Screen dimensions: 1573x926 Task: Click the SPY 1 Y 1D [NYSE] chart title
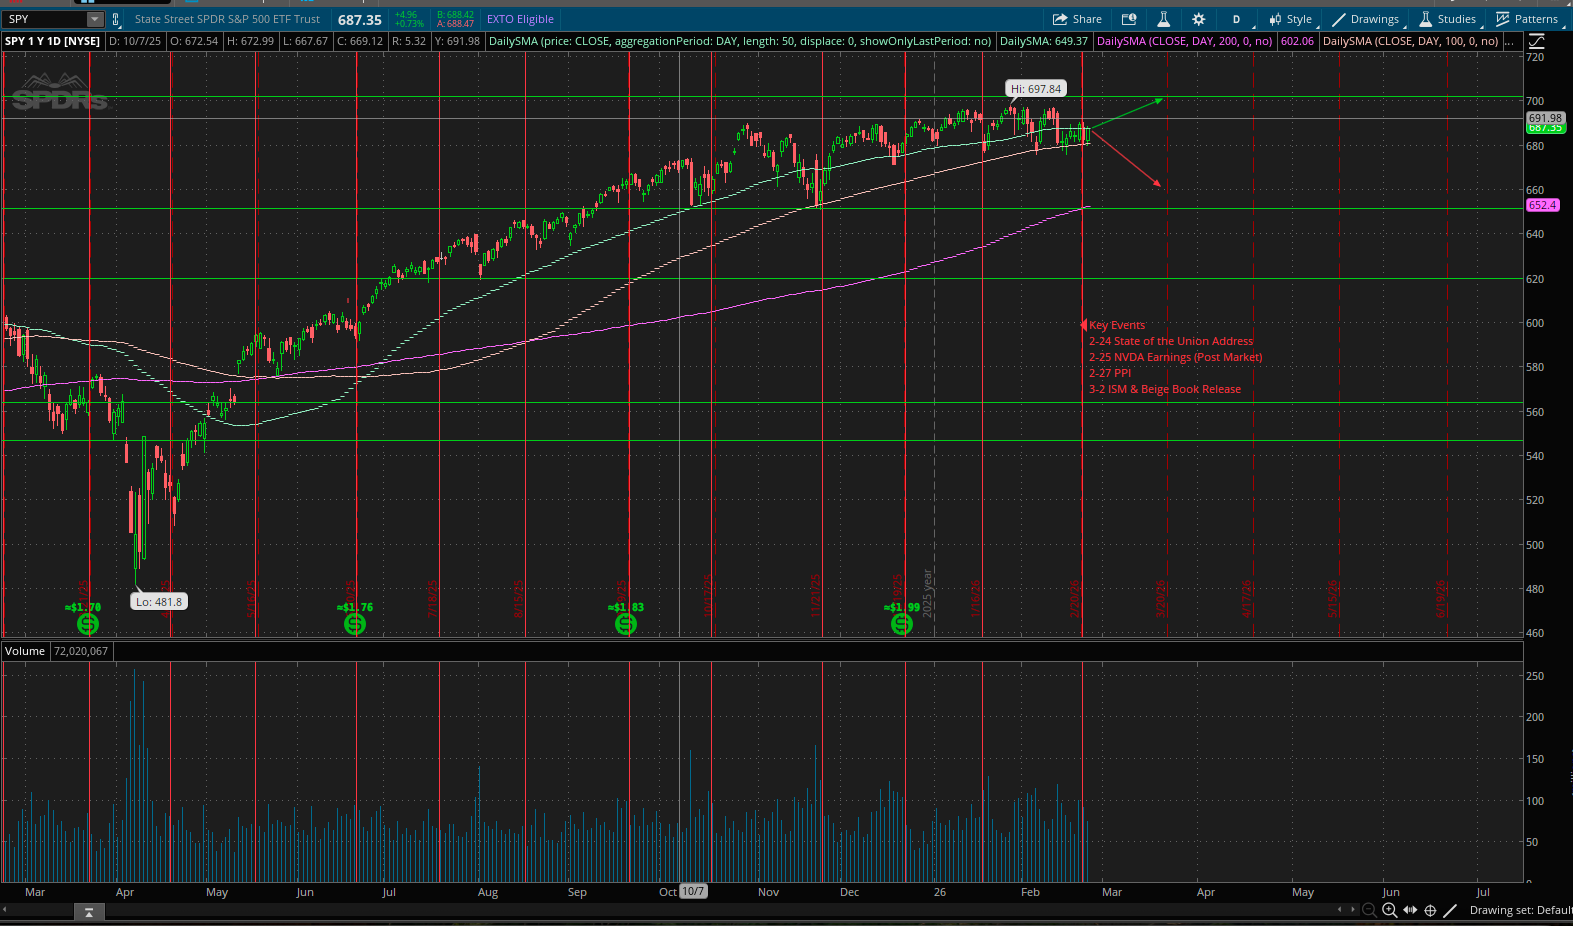(x=52, y=41)
